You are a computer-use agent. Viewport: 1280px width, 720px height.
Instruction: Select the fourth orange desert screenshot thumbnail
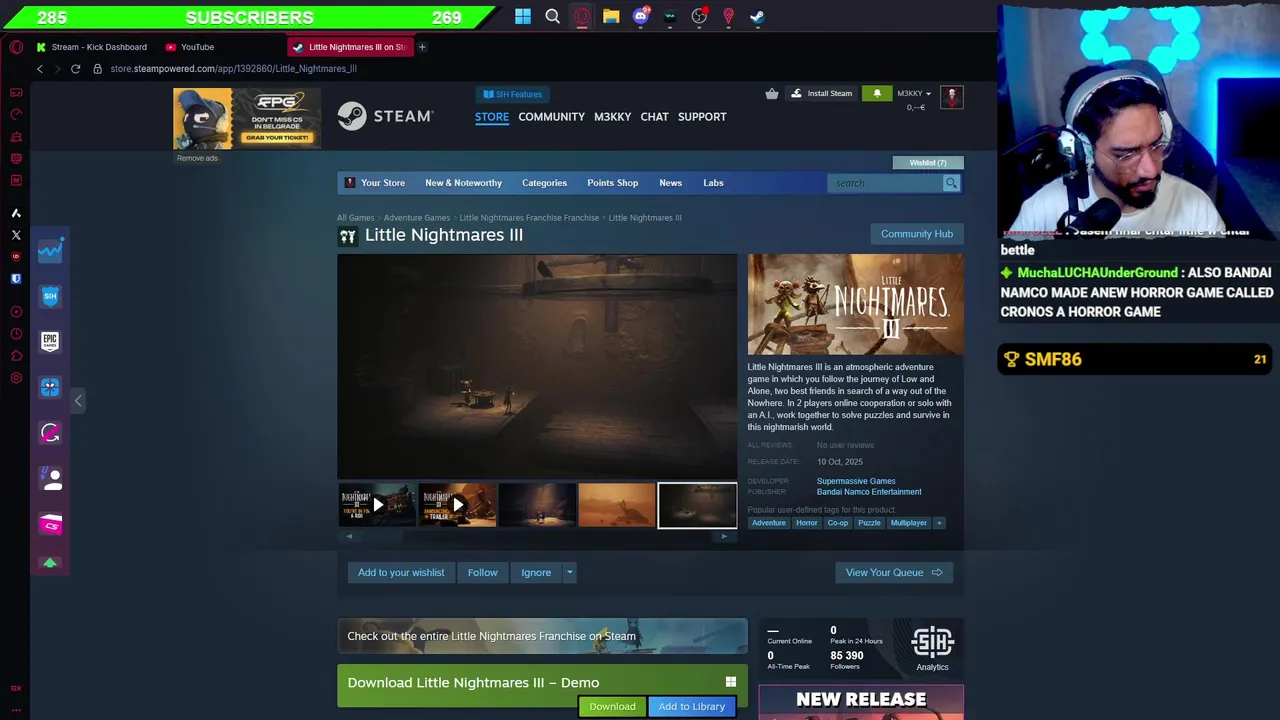click(617, 505)
